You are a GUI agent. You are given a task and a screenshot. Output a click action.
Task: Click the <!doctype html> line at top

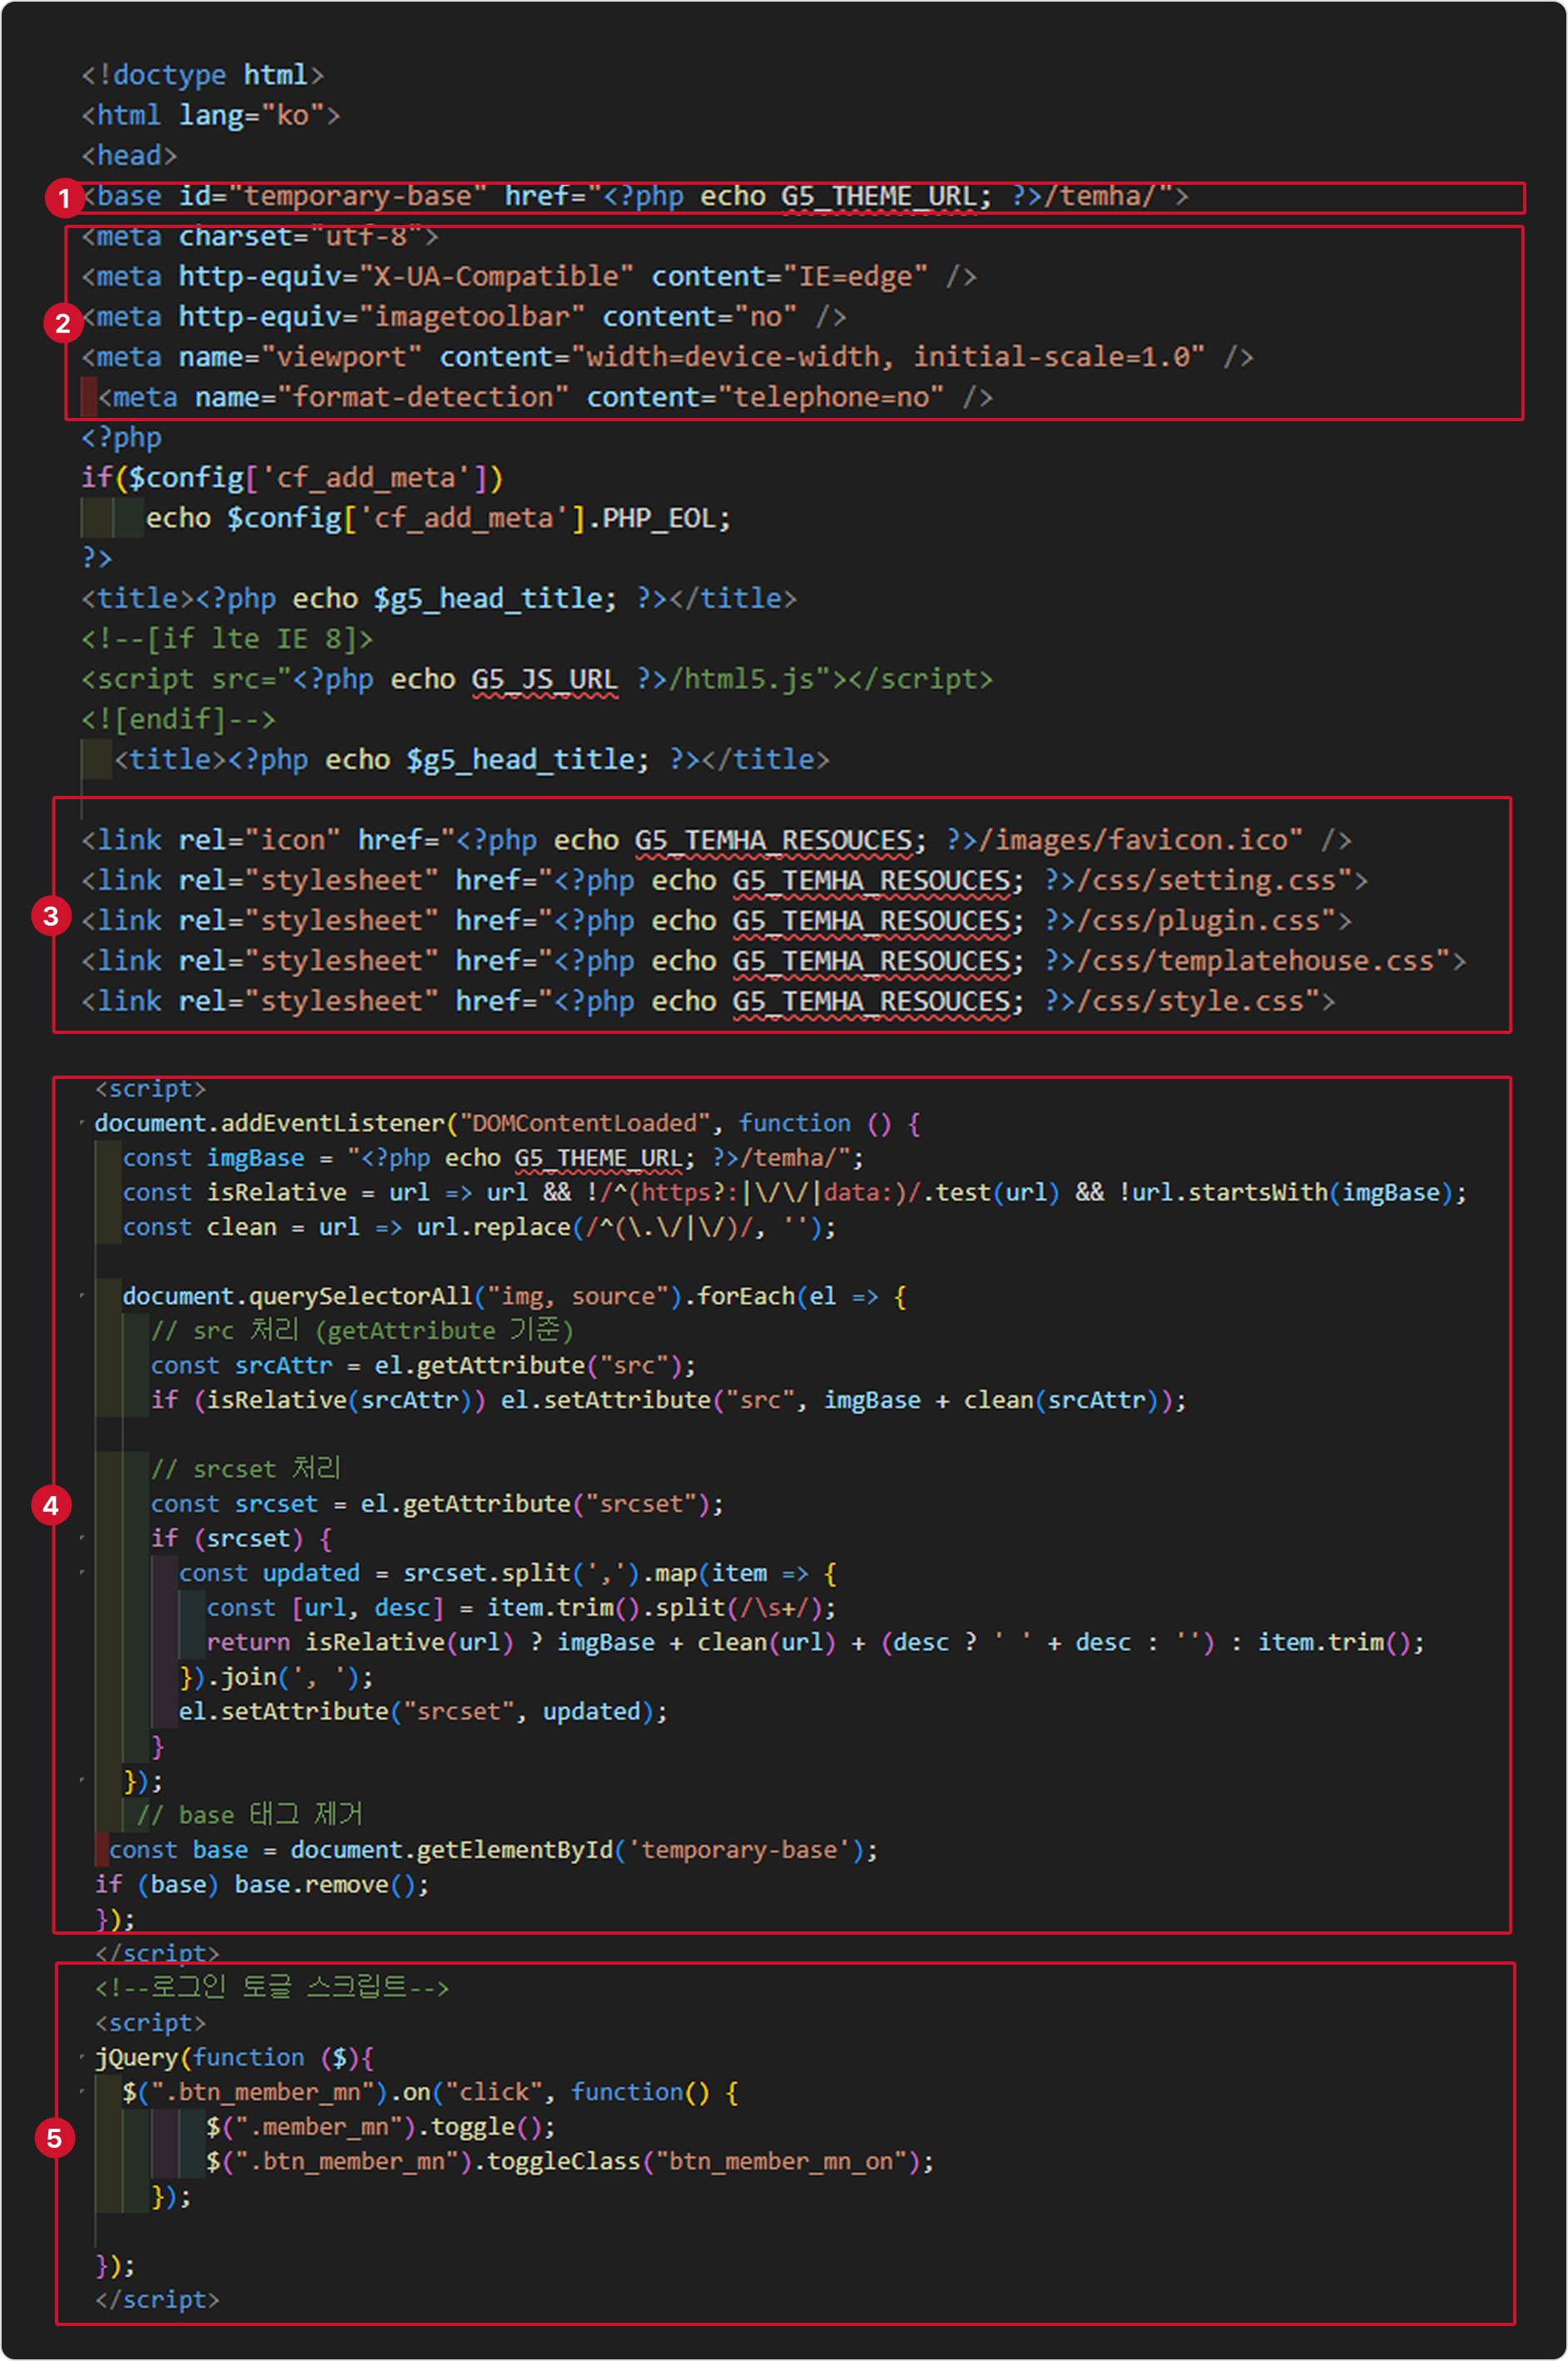click(x=202, y=75)
